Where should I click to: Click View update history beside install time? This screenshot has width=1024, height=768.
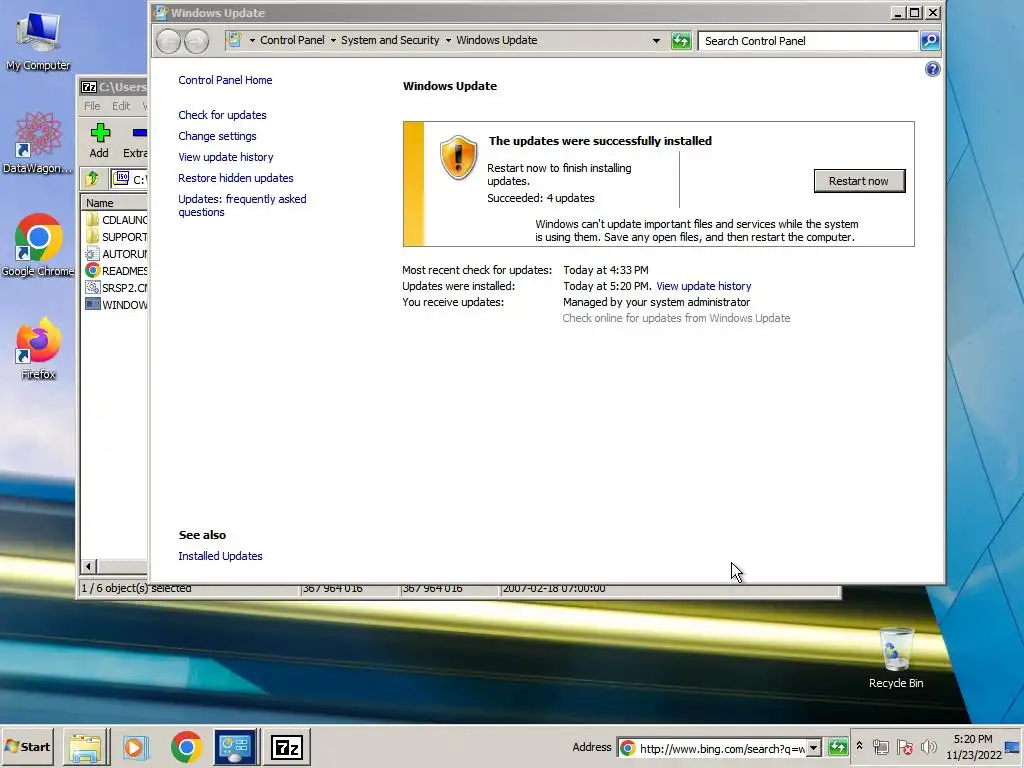coord(703,286)
